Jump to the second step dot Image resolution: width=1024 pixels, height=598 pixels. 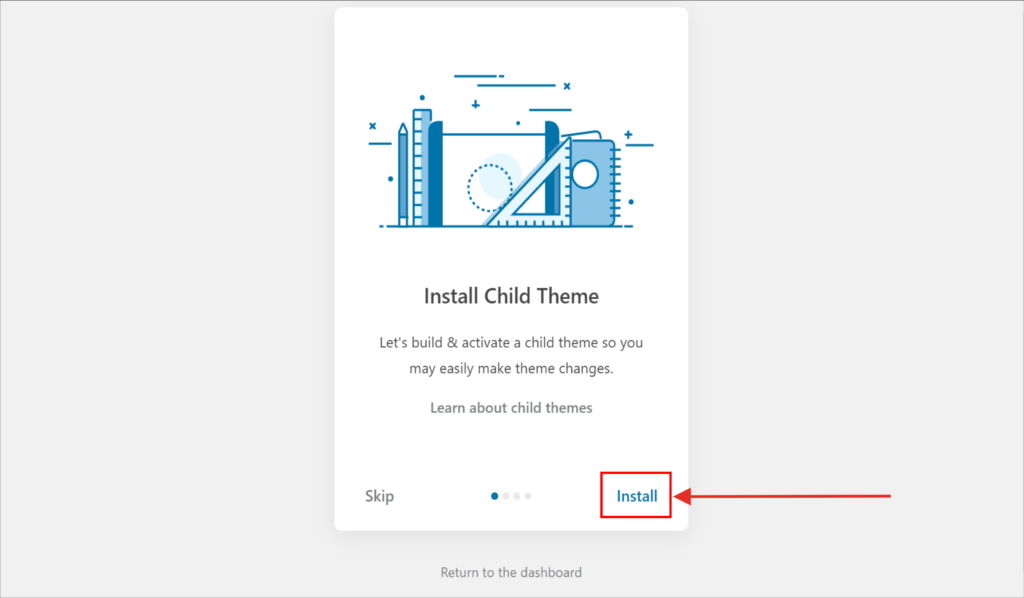coord(506,496)
